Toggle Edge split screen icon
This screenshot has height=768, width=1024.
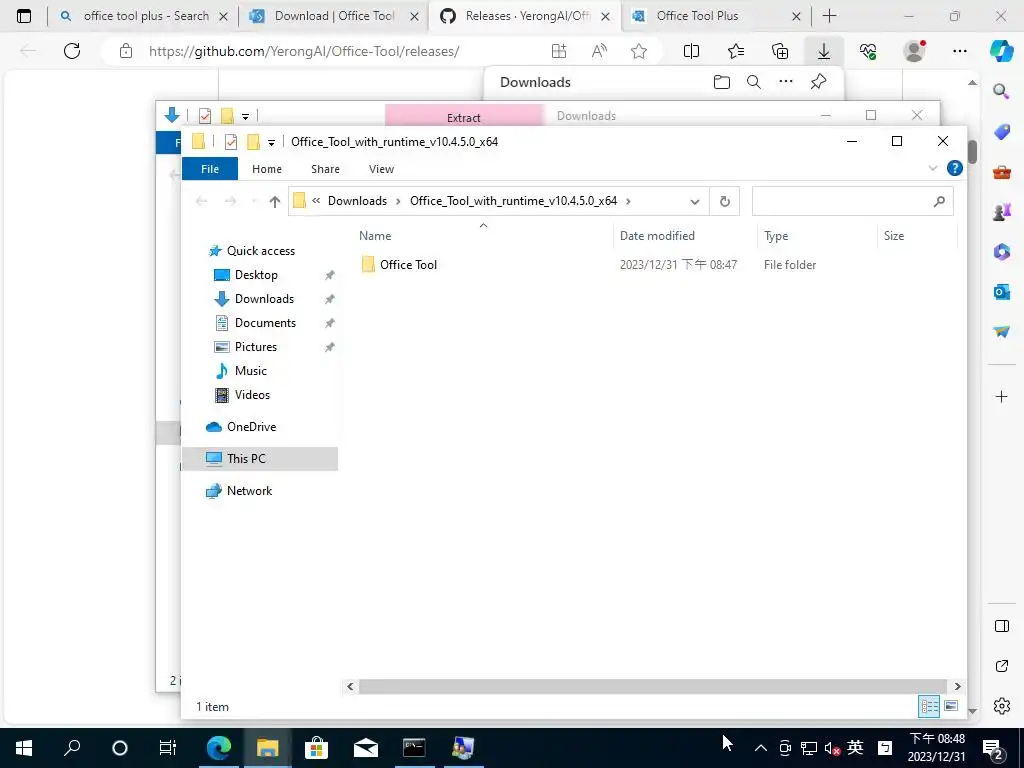[x=691, y=51]
